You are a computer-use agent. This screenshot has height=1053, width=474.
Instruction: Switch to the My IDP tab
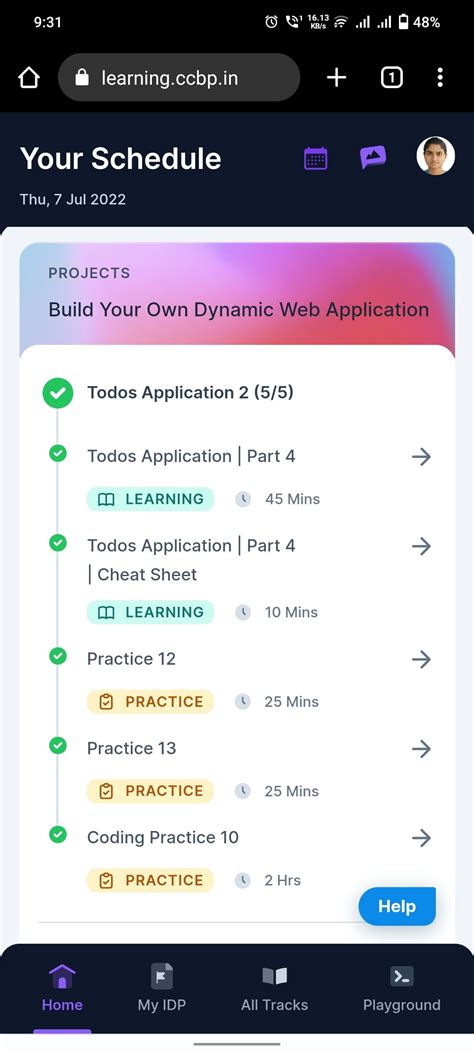click(161, 988)
